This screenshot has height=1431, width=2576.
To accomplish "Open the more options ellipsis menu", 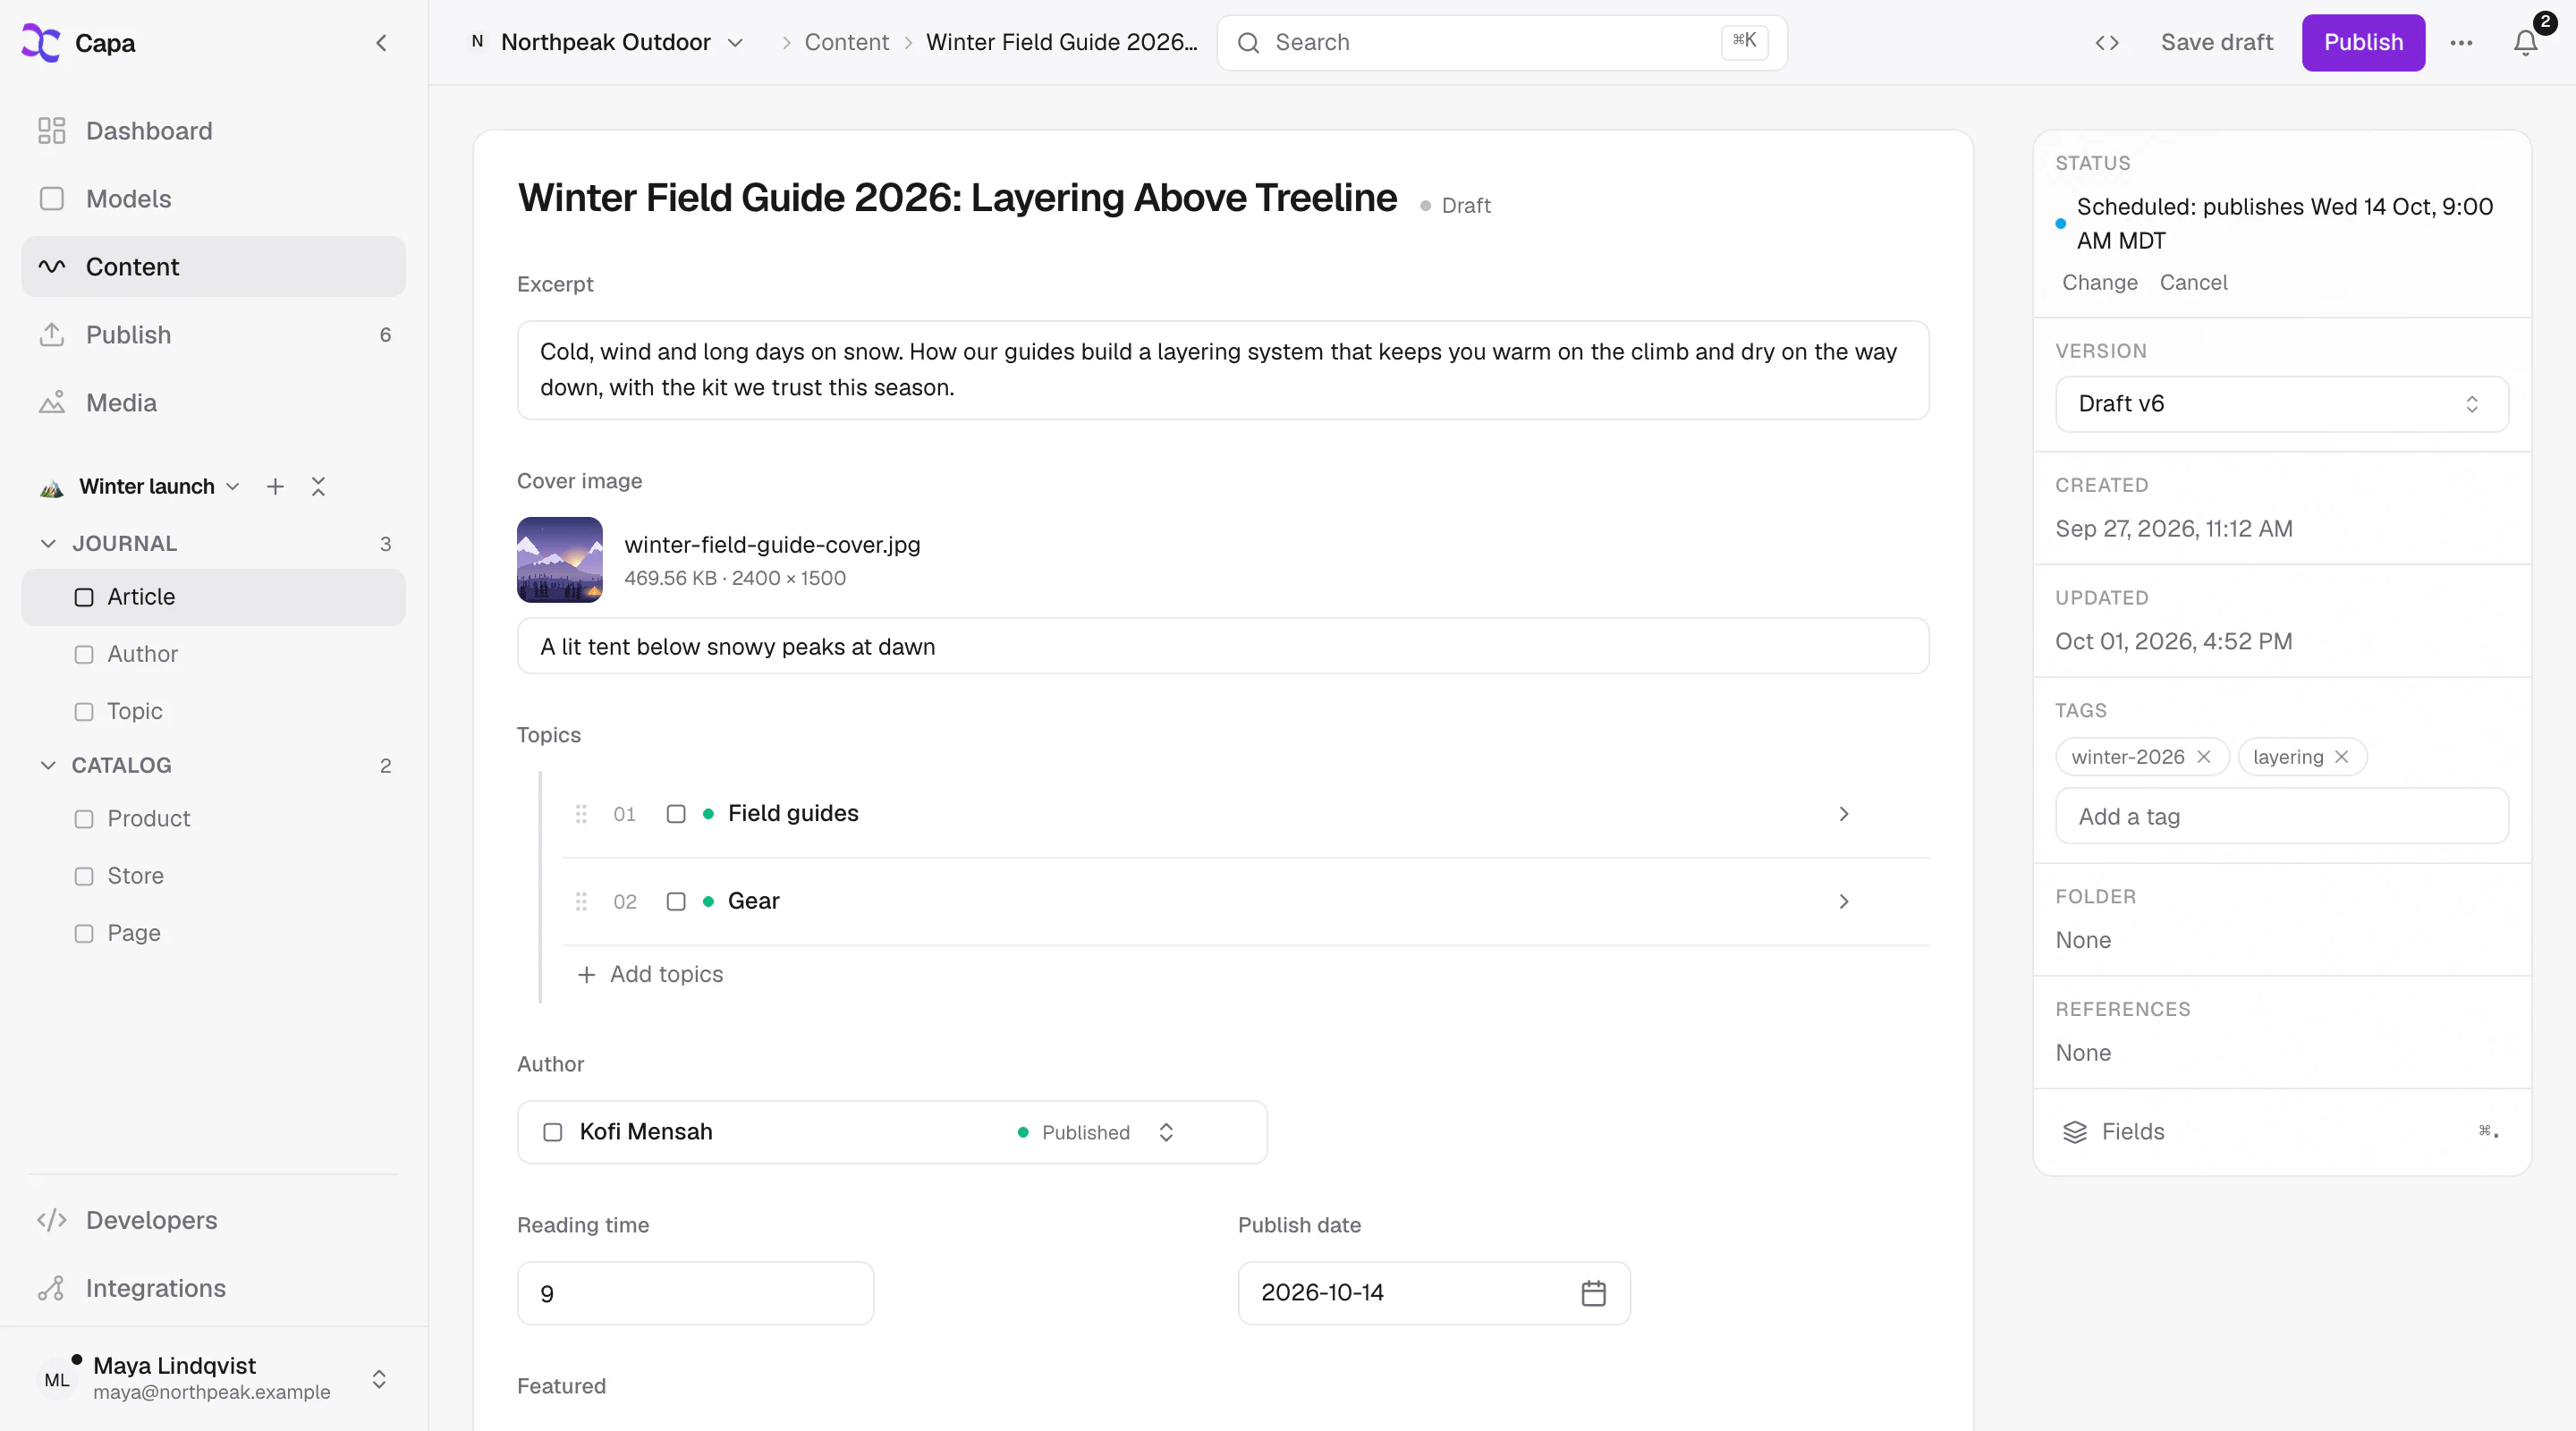I will (2461, 43).
